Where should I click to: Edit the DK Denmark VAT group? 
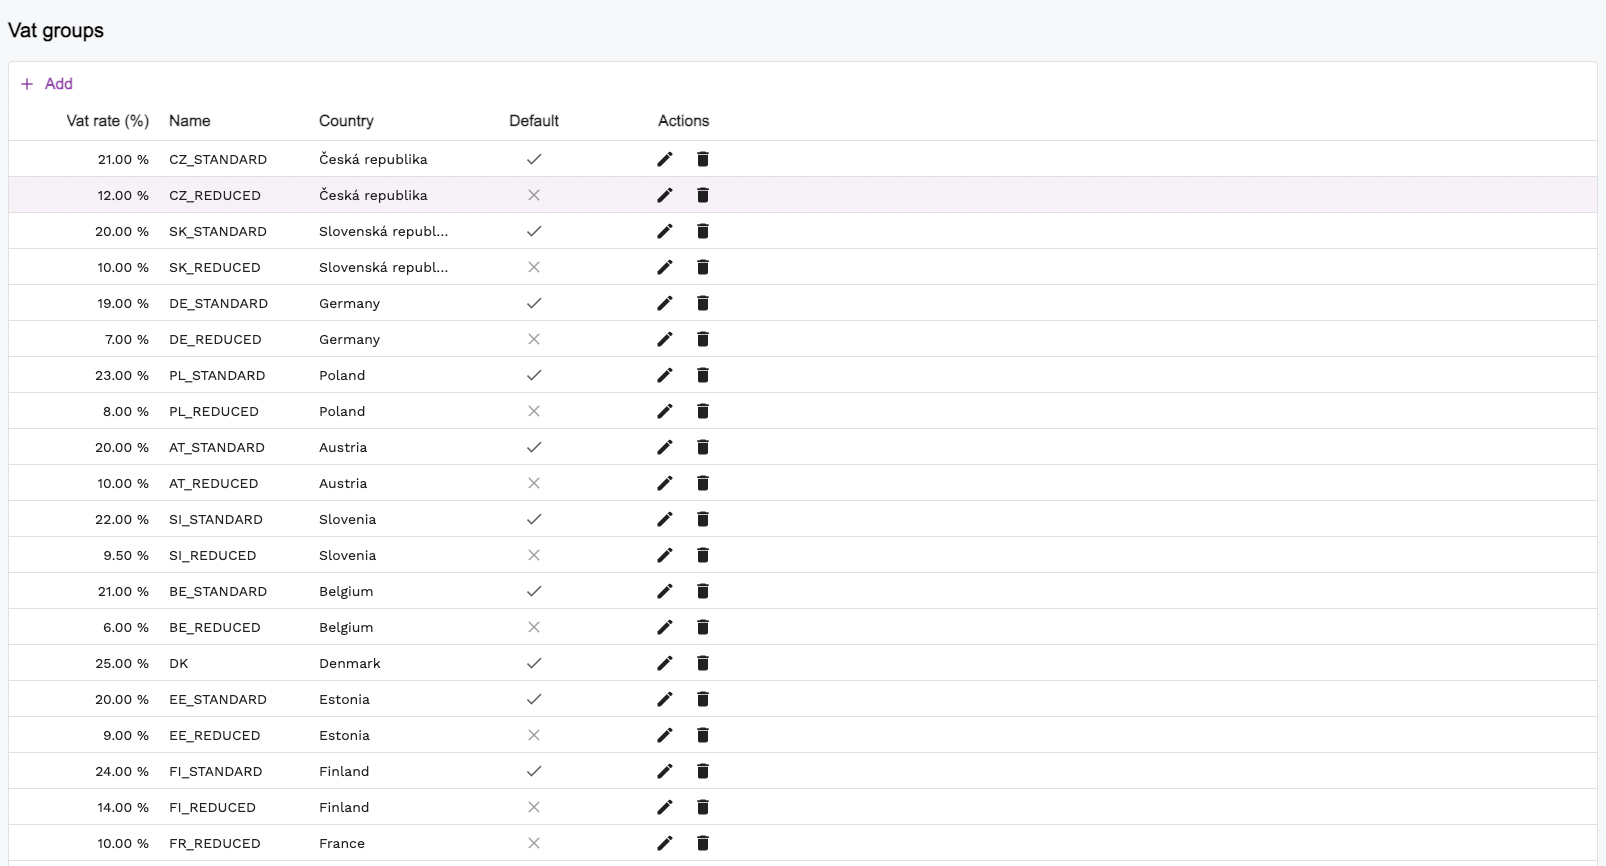point(665,663)
